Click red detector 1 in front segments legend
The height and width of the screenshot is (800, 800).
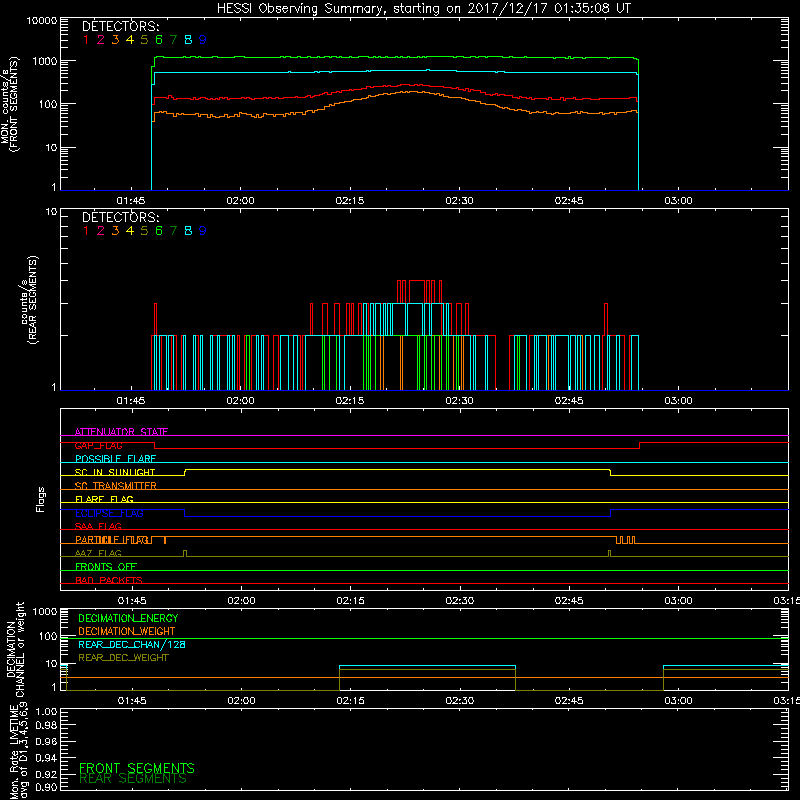(86, 40)
